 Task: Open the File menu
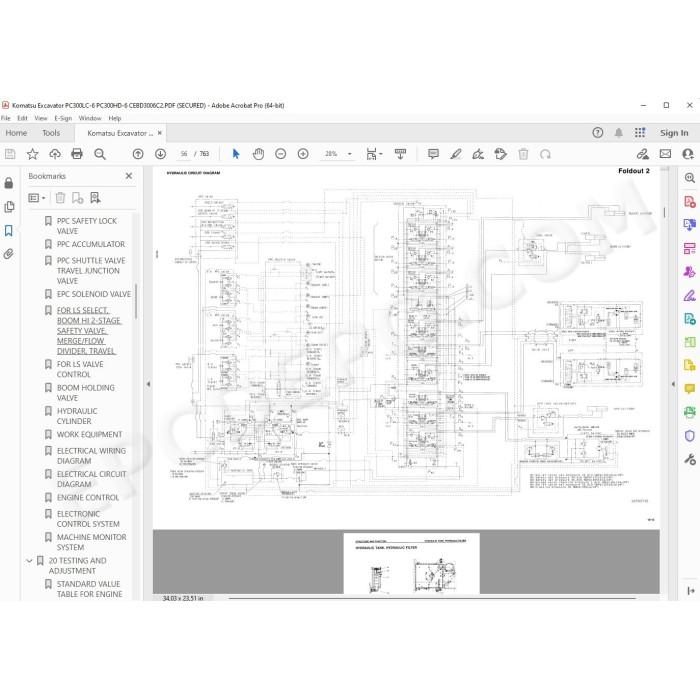5,118
